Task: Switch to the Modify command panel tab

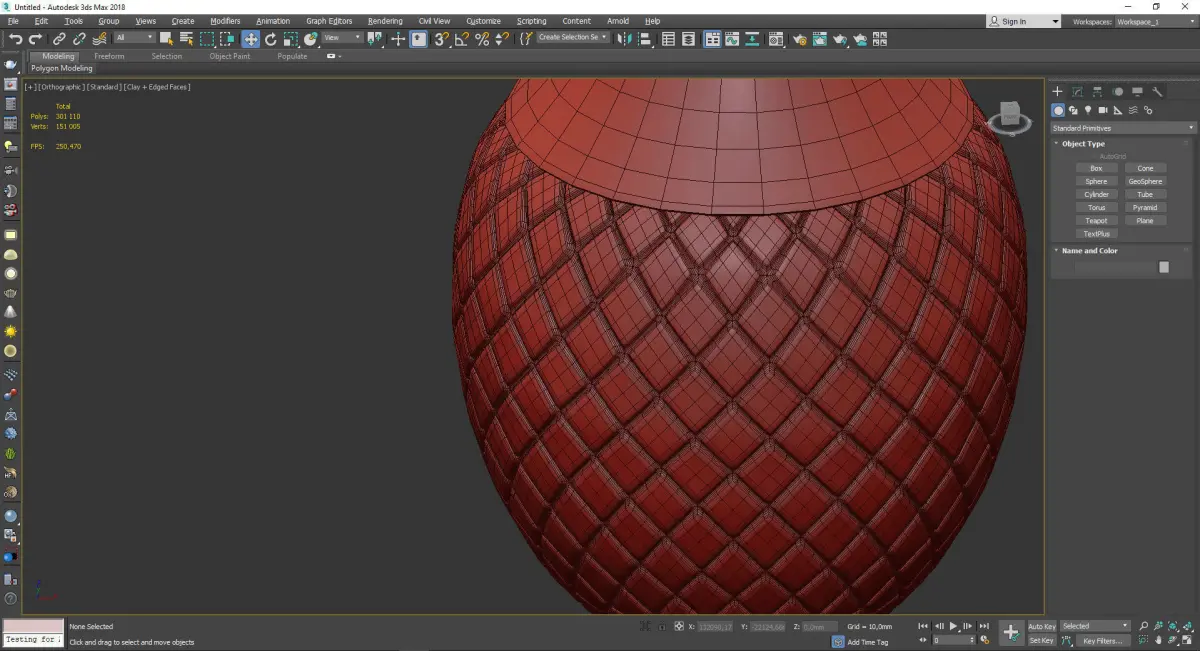Action: click(x=1077, y=92)
